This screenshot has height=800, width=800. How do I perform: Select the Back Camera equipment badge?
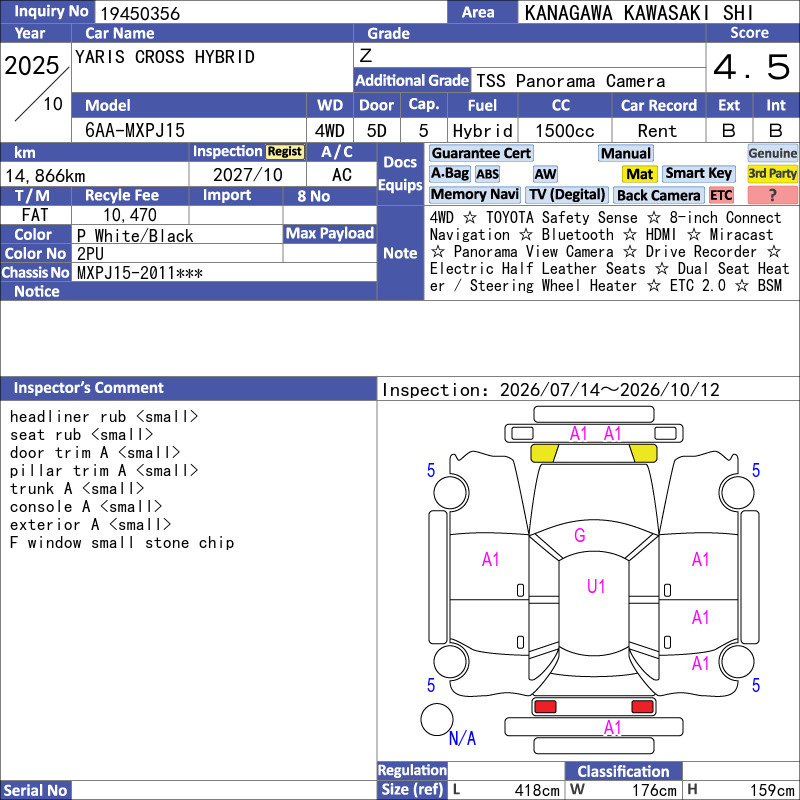click(x=658, y=195)
